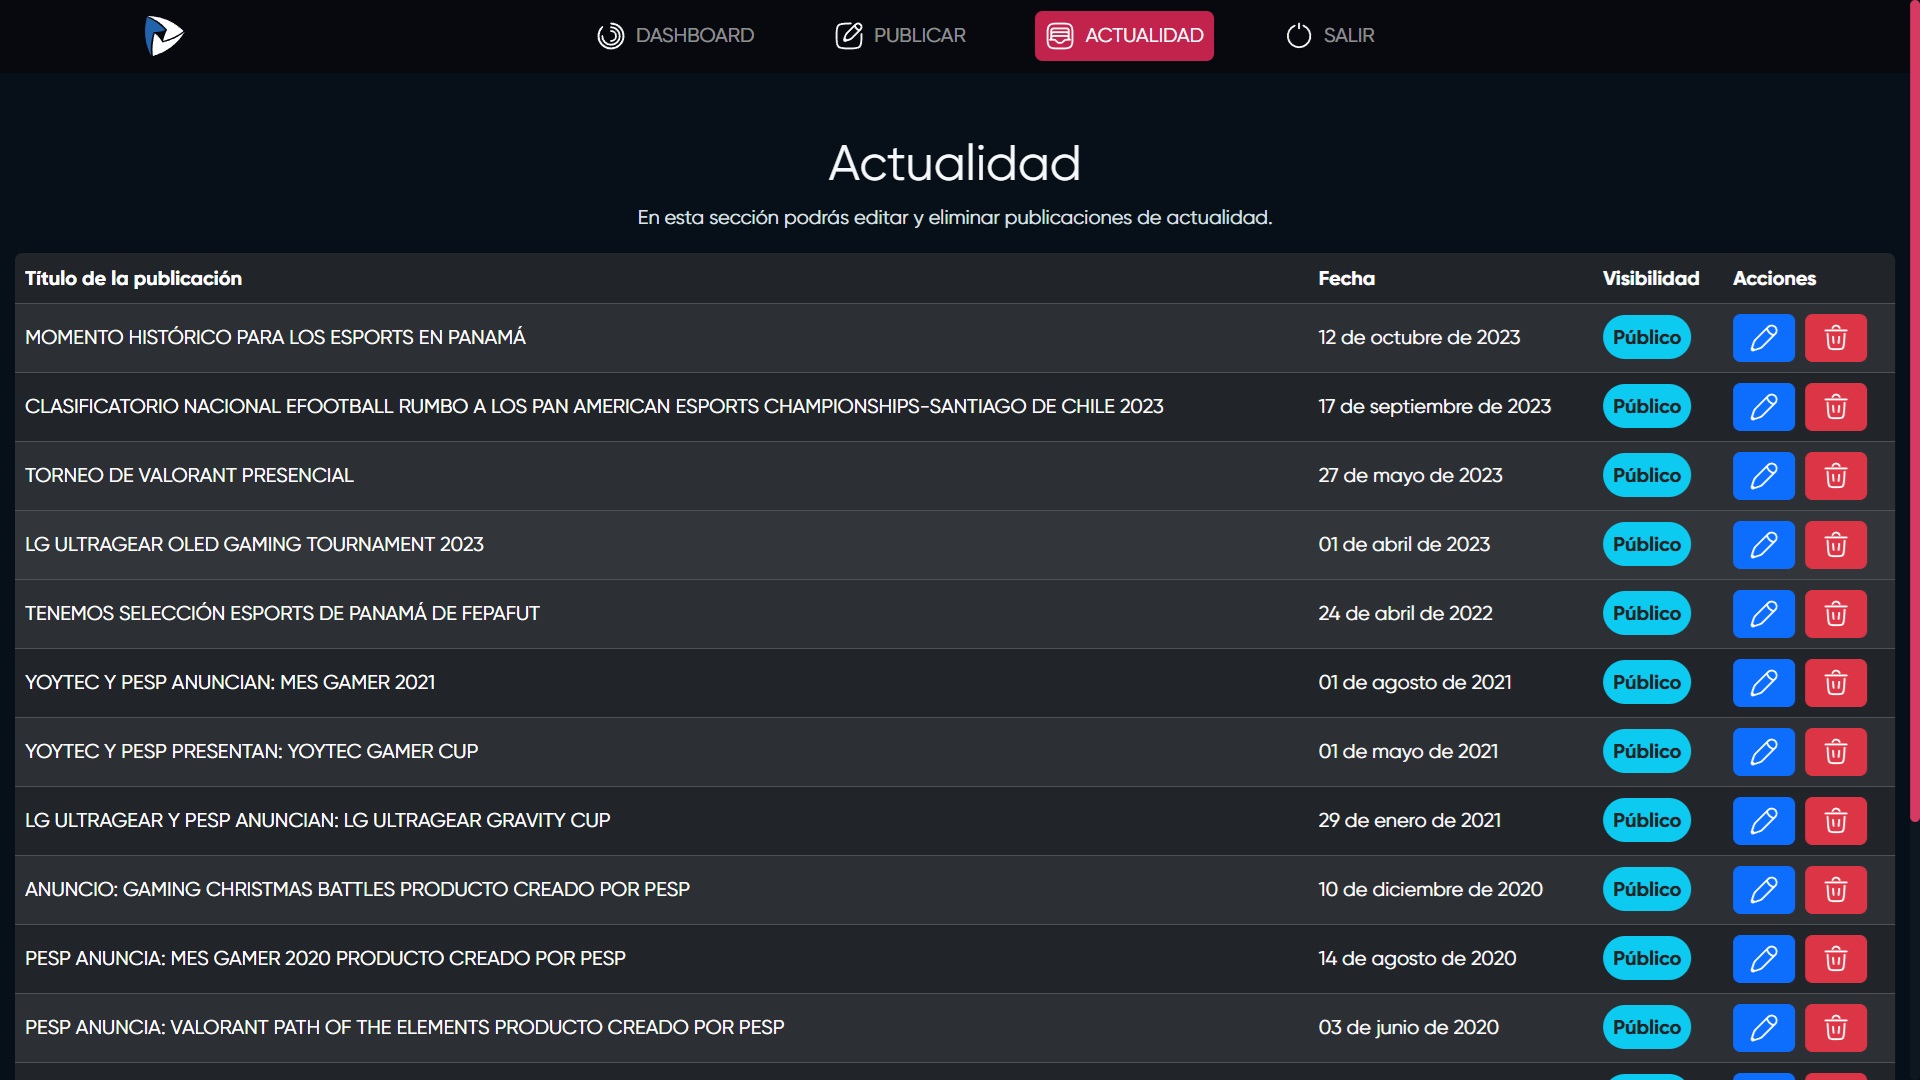Edit the Torneo de Valorant Presencial post
The image size is (1920, 1080).
[1764, 476]
